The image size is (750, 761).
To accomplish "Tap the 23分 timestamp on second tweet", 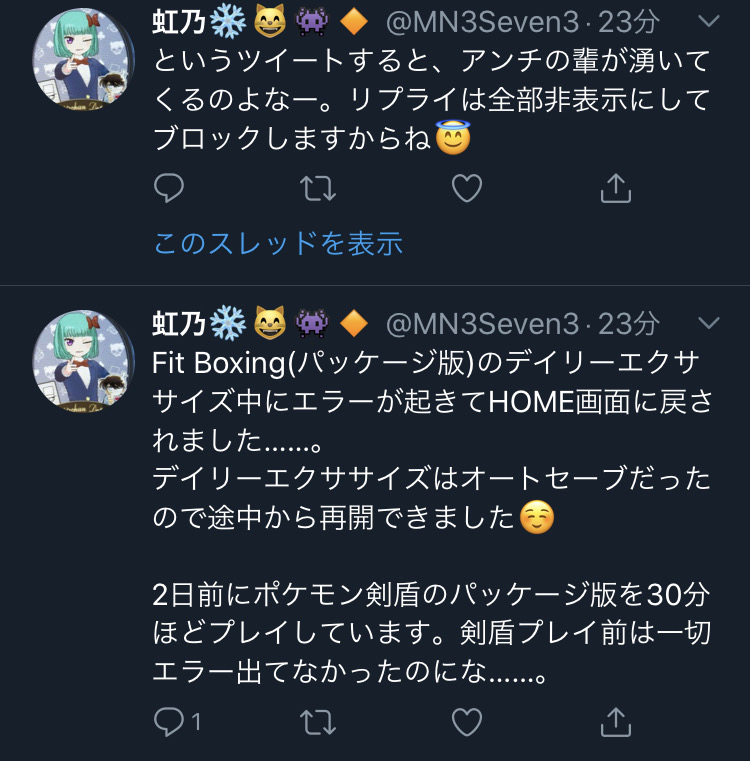I will (629, 324).
